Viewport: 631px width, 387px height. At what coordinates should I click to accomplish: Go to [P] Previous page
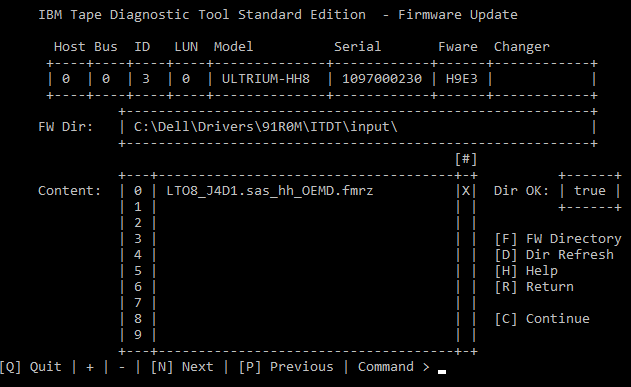[286, 367]
